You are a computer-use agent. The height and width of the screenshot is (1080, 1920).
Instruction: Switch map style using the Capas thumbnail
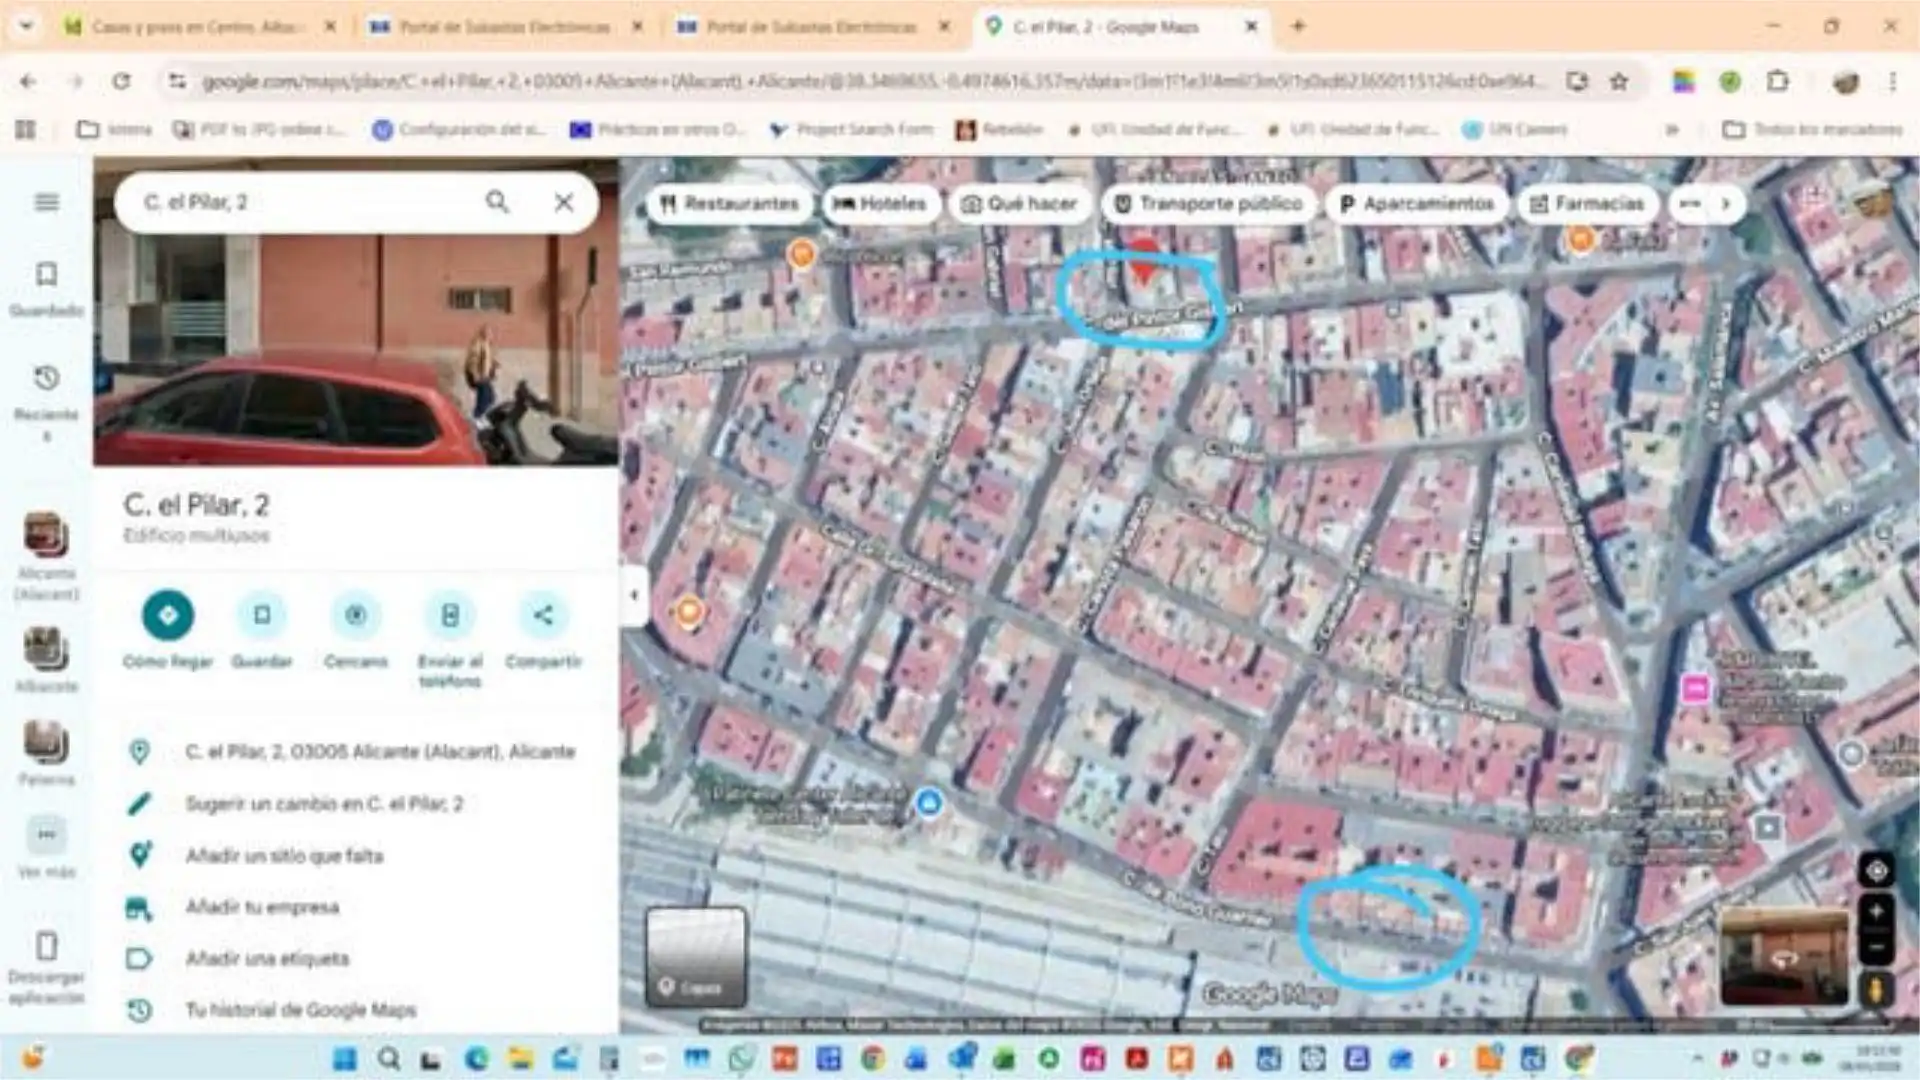(x=697, y=955)
